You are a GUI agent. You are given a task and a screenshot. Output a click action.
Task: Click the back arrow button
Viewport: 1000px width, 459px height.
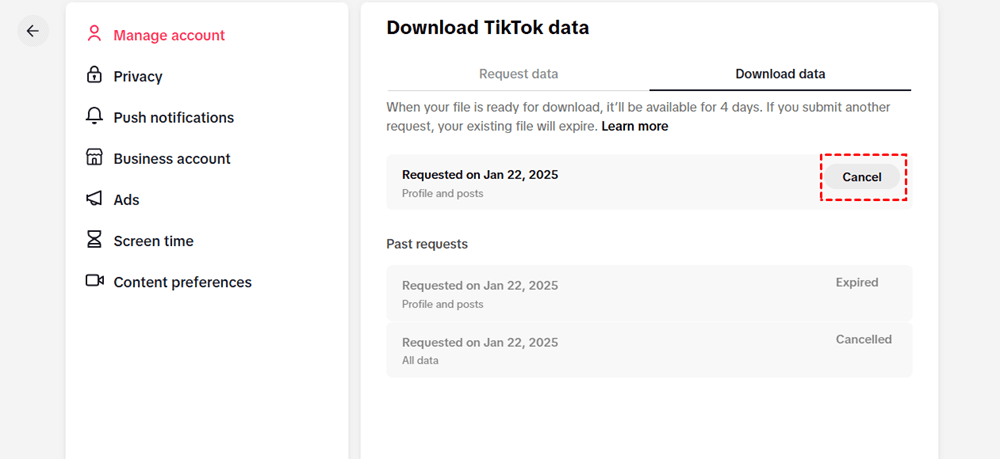click(x=33, y=31)
